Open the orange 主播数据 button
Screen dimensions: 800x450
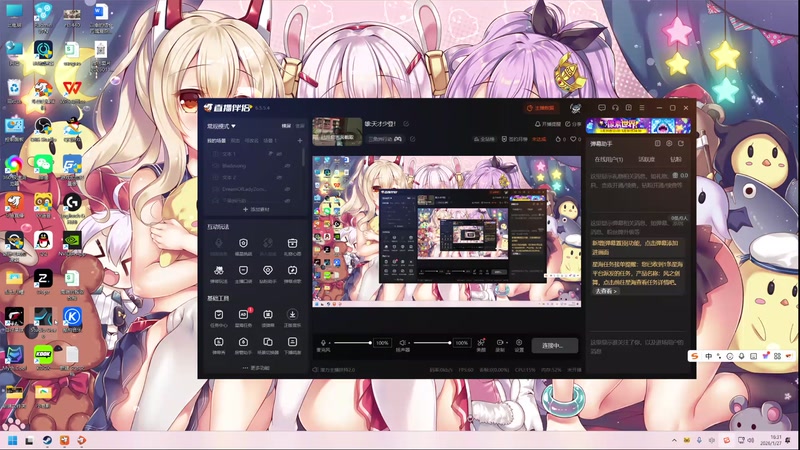click(x=540, y=108)
